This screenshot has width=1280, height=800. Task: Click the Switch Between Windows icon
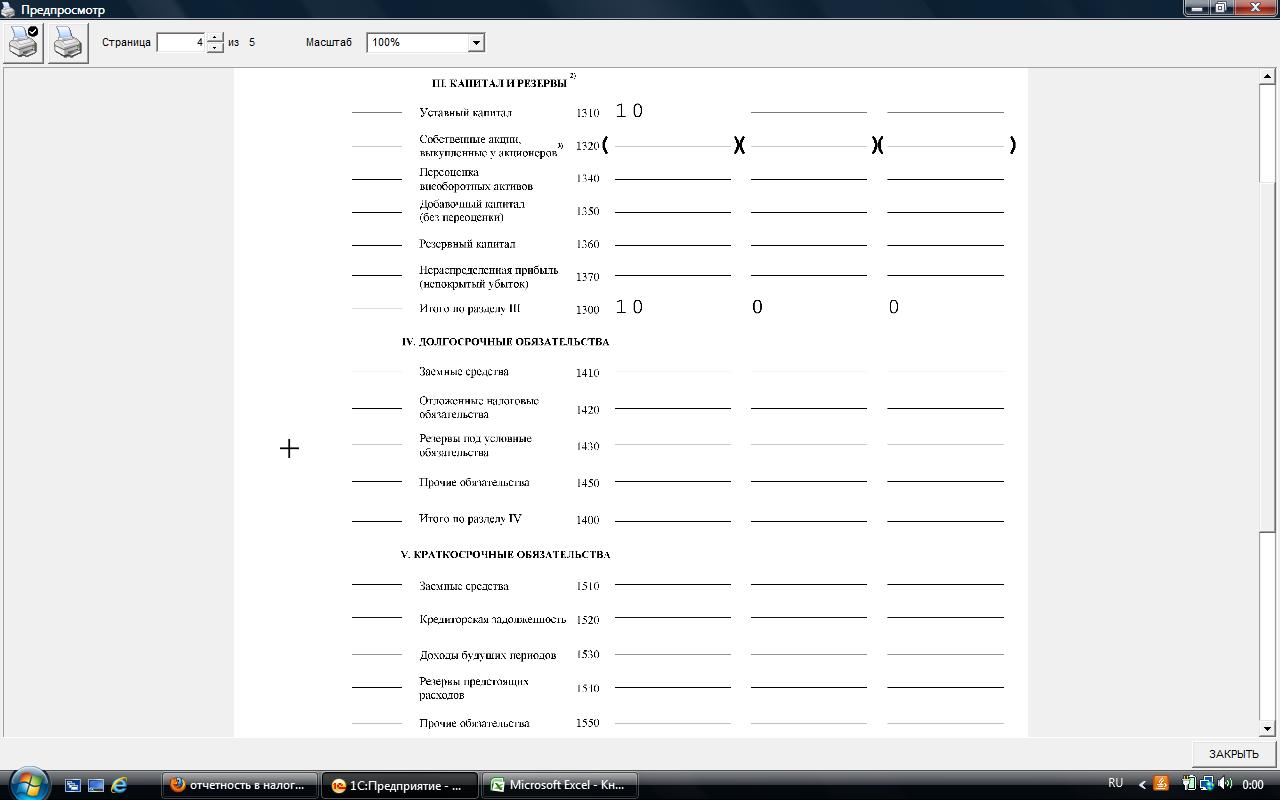(96, 785)
